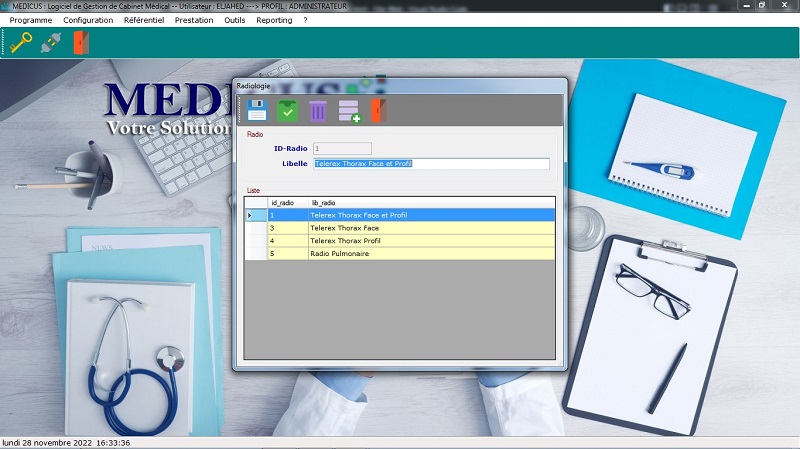Click the plug connection icon in main toolbar
The height and width of the screenshot is (449, 800).
pyautogui.click(x=51, y=43)
